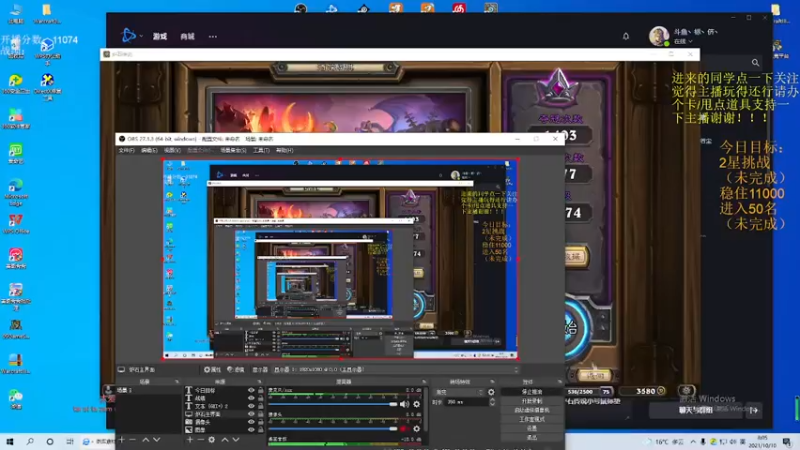This screenshot has width=800, height=450.
Task: Open 视图(V) menu in OBS
Action: [172, 151]
